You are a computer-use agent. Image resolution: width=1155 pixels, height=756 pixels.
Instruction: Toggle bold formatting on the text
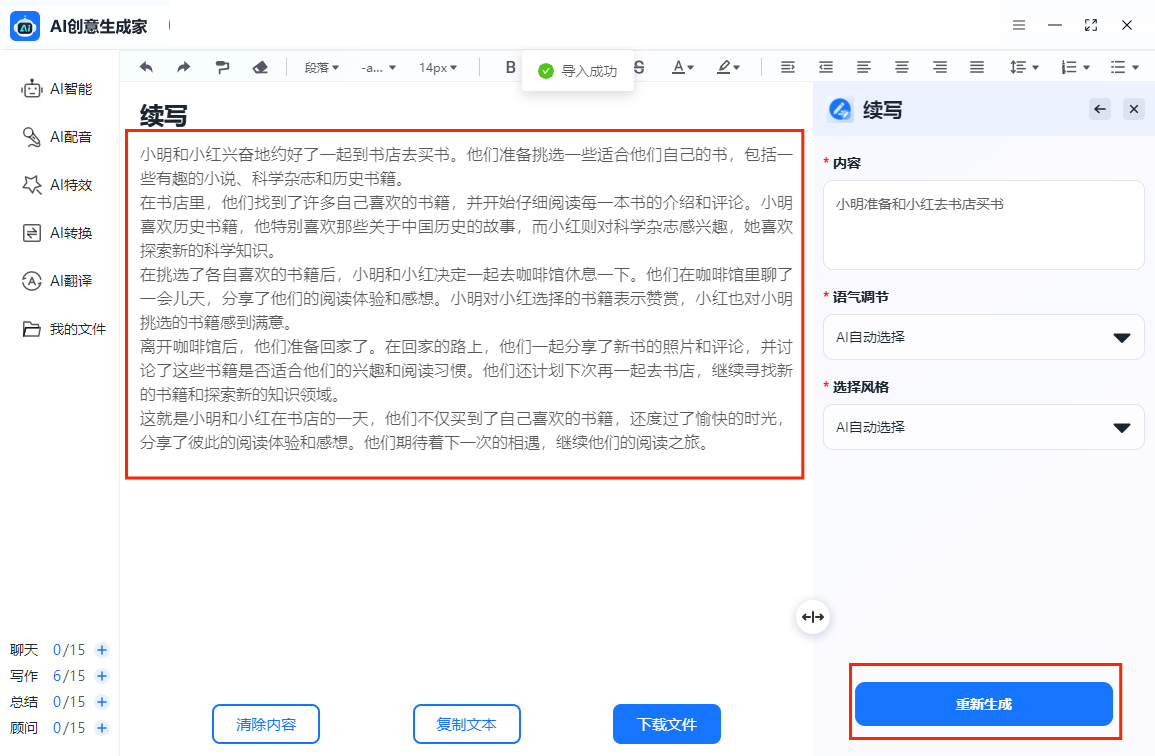tap(510, 67)
